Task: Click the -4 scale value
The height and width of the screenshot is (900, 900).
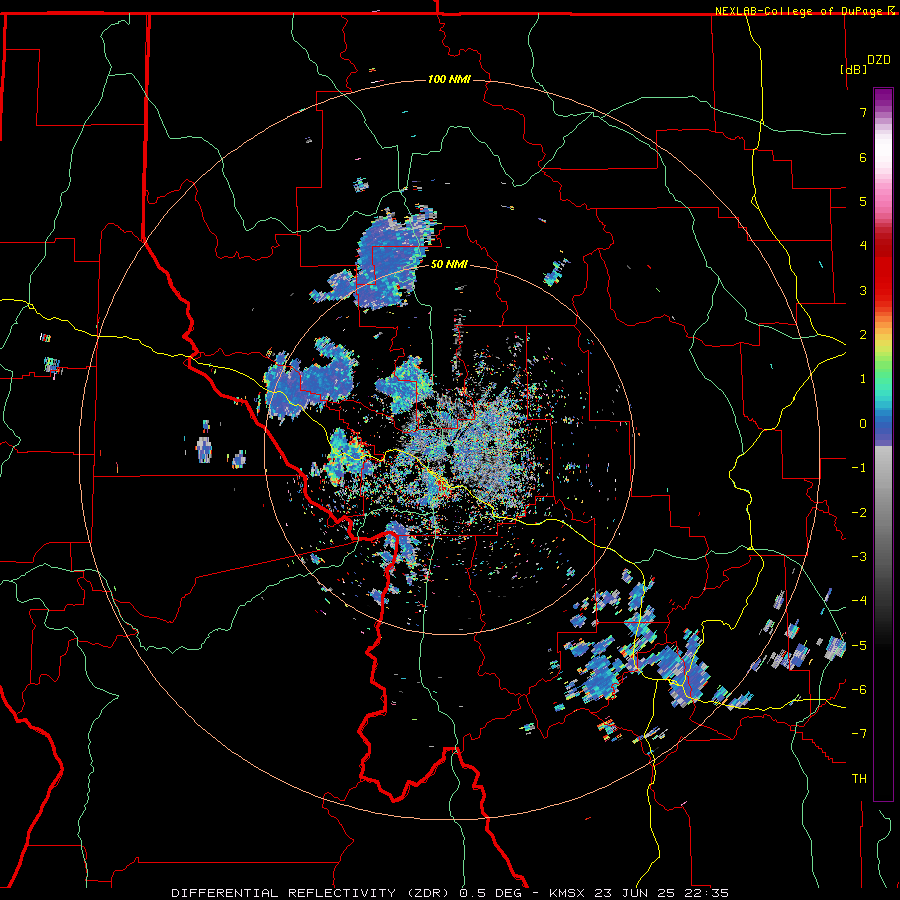Action: [859, 601]
